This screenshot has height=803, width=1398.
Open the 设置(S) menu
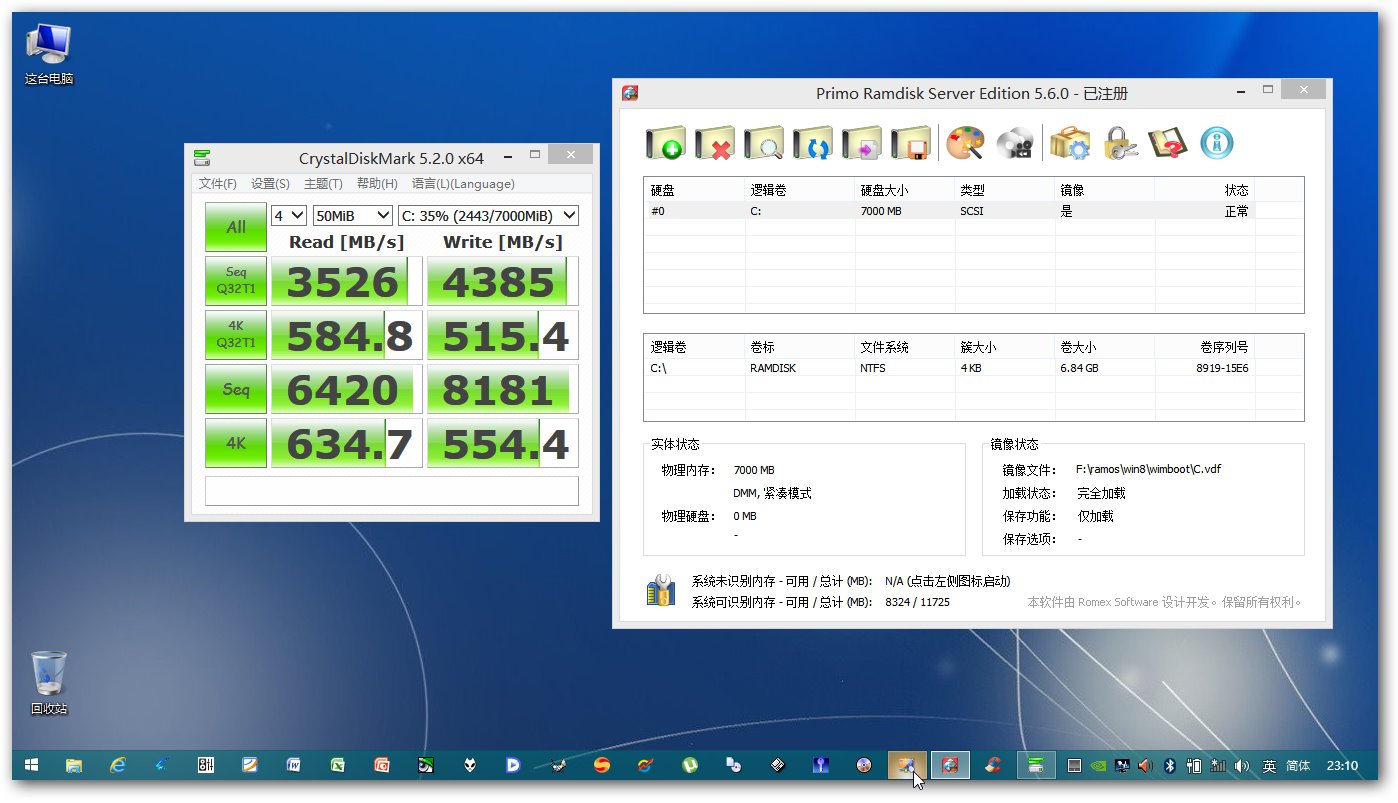[x=270, y=184]
